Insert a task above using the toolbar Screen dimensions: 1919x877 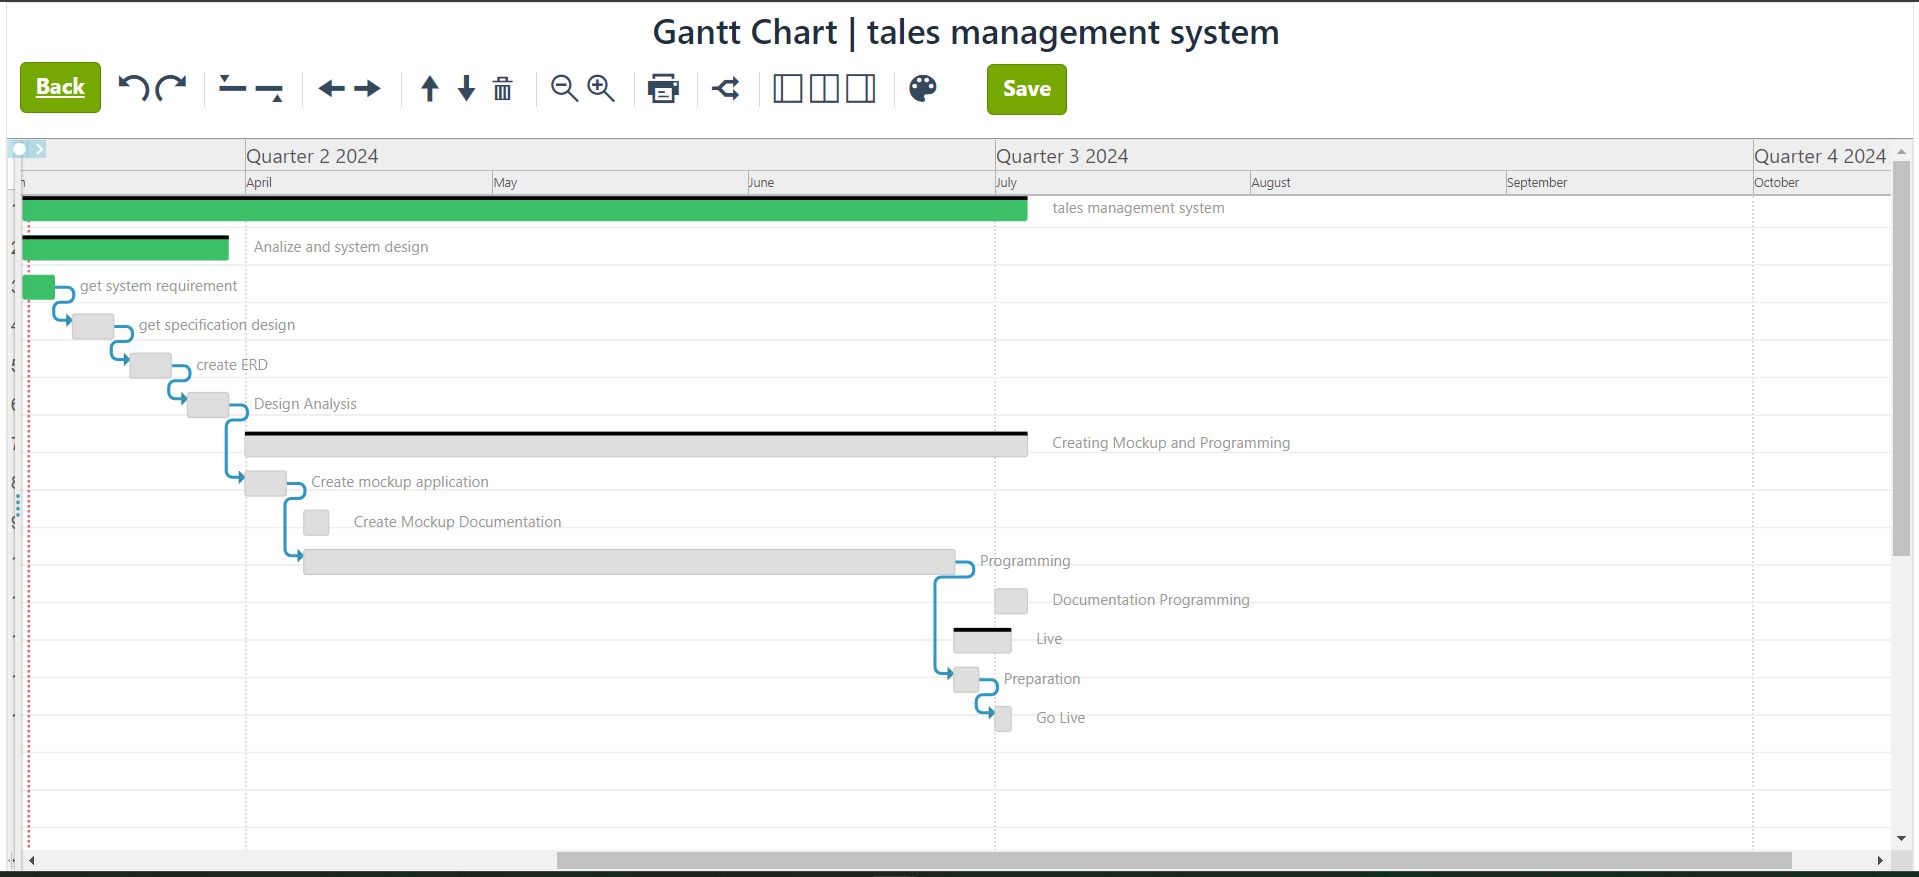tap(232, 87)
